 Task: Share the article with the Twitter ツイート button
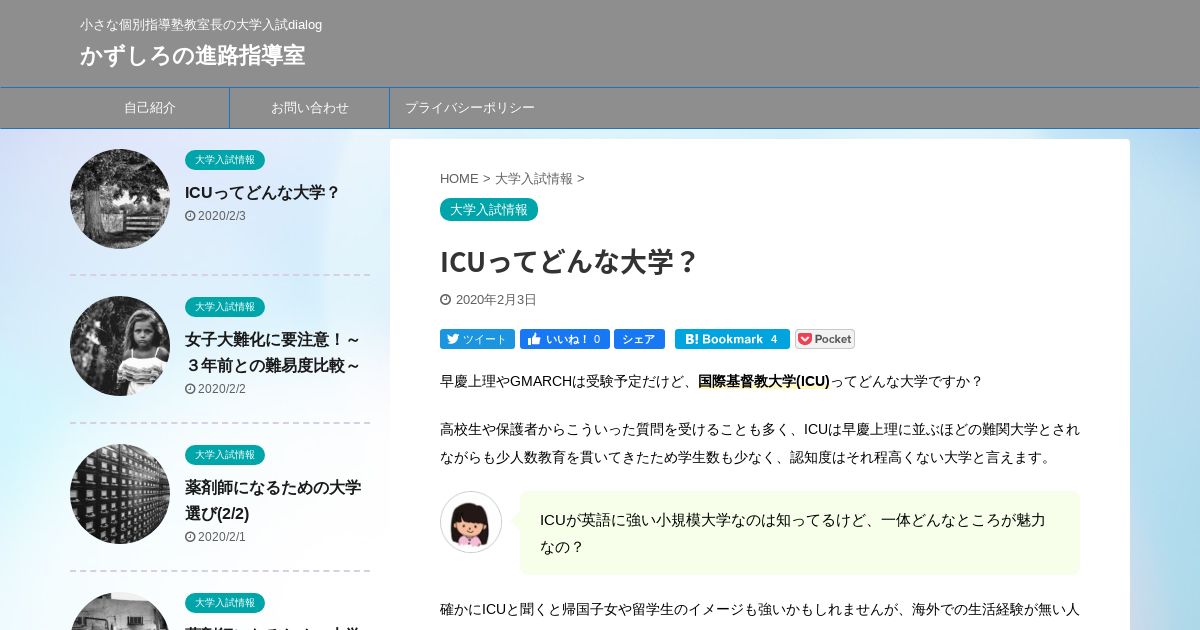click(x=477, y=339)
